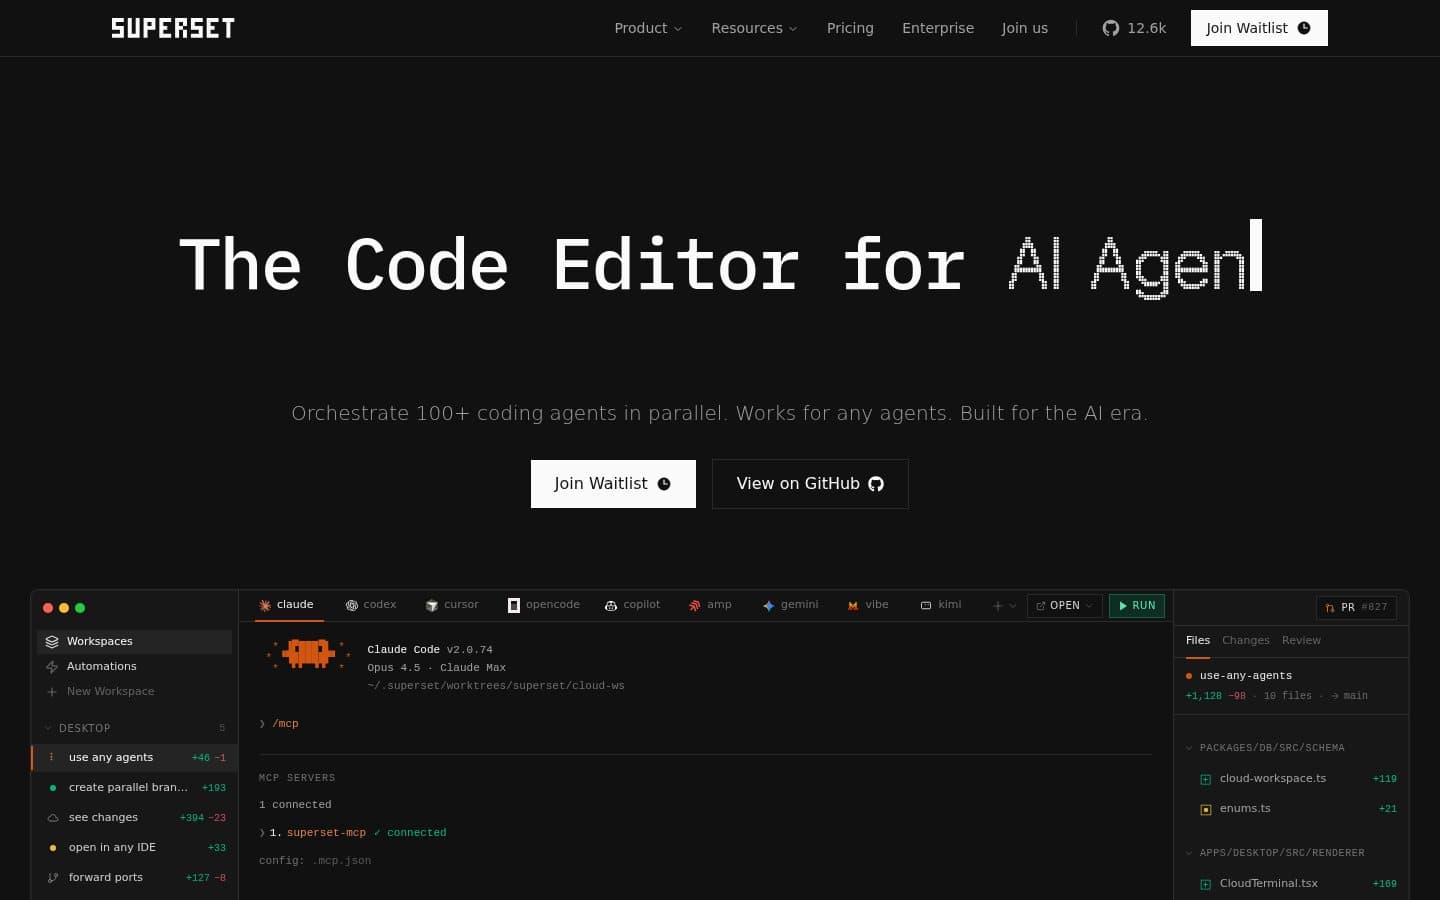This screenshot has height=900, width=1440.
Task: Select the 'forward ports' workspace
Action: 135,877
